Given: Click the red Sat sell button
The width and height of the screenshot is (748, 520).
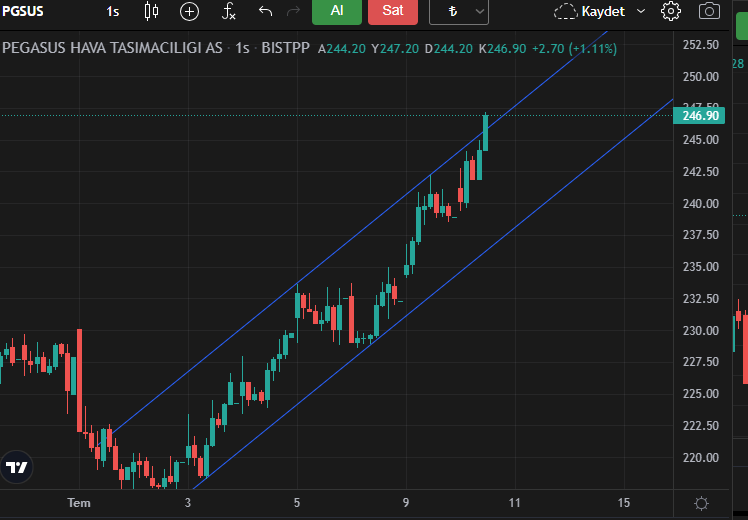Looking at the screenshot, I should [393, 11].
